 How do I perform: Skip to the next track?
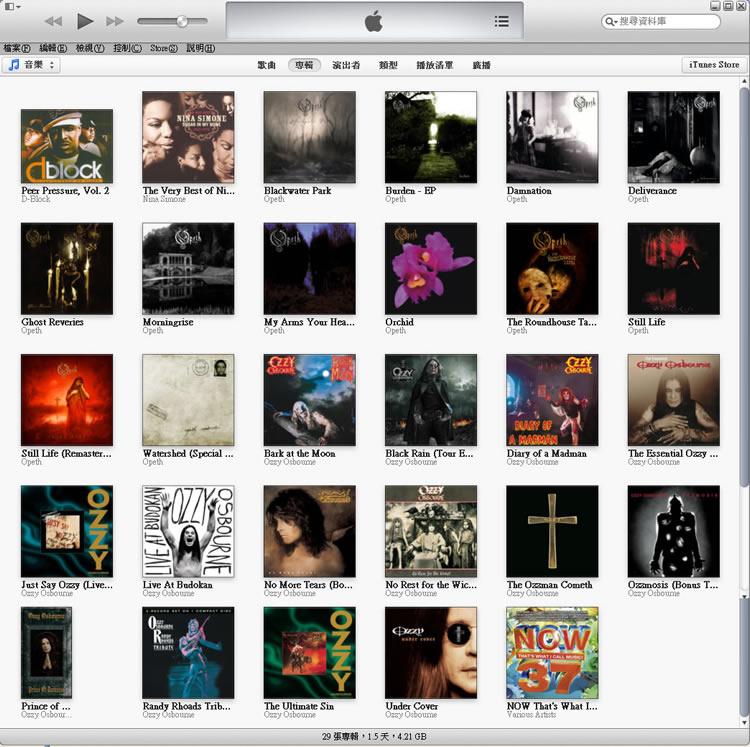pos(115,21)
